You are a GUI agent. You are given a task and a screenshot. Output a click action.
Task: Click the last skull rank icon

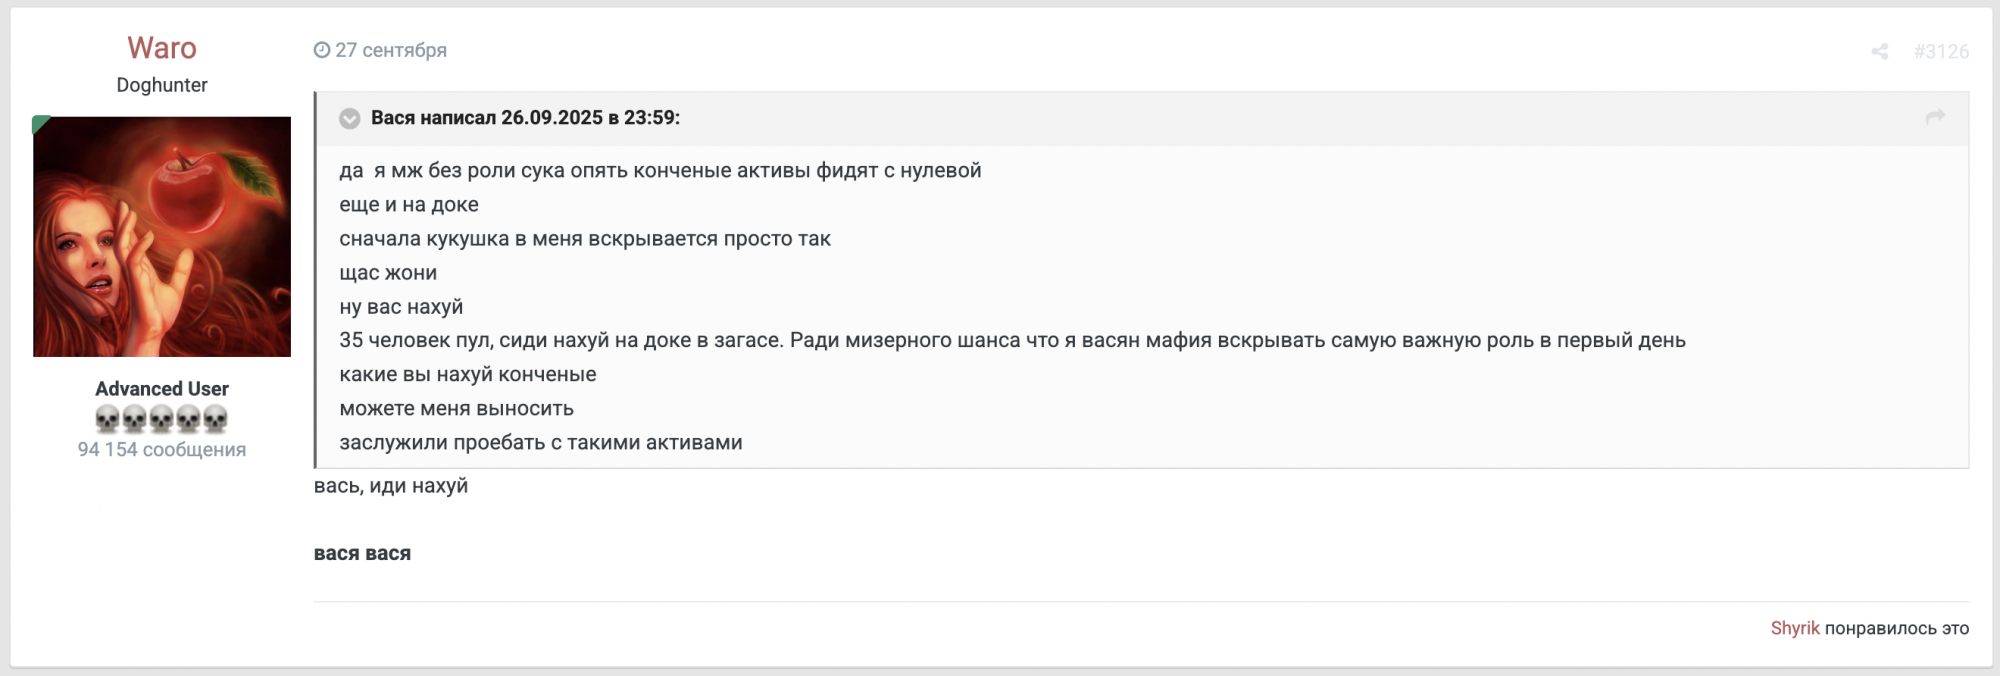click(215, 418)
